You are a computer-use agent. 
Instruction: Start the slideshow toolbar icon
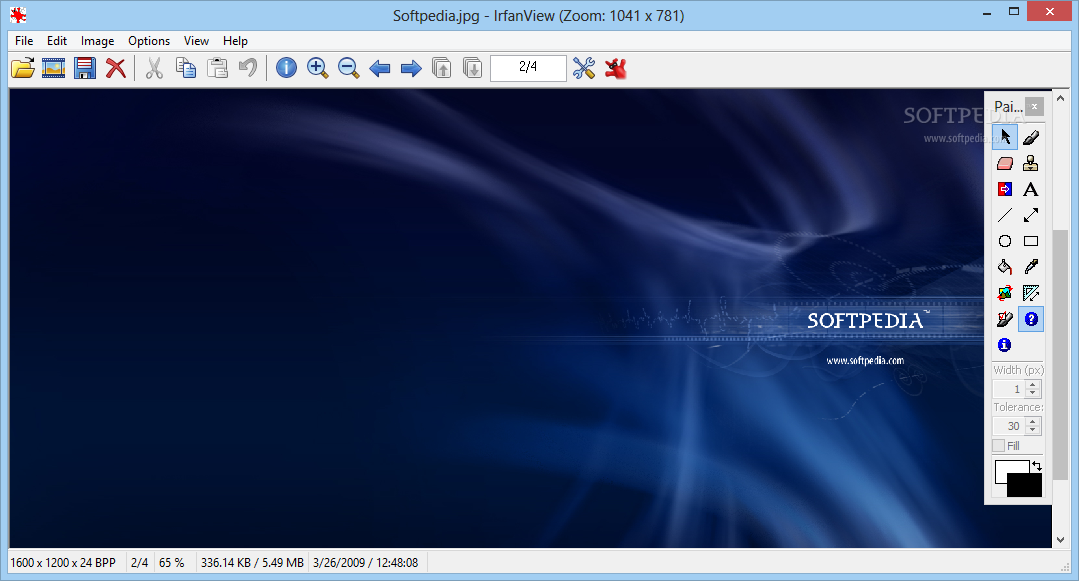point(54,68)
